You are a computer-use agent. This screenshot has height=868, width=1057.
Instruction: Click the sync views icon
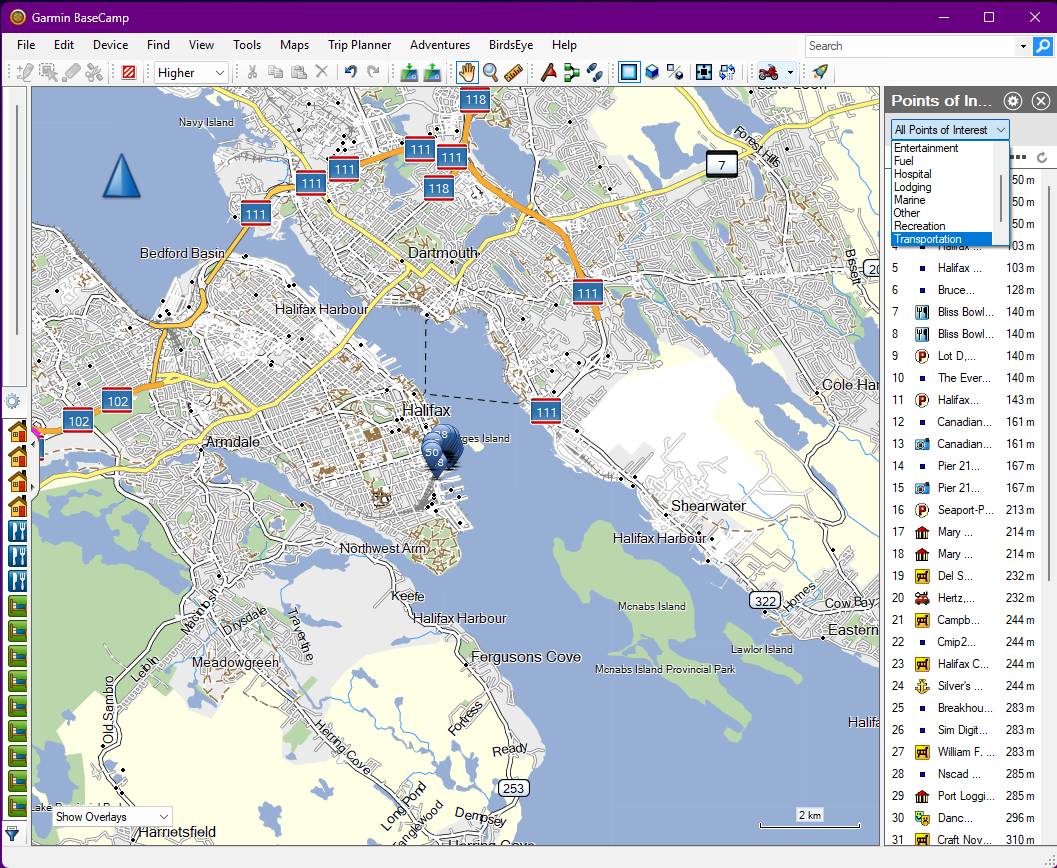[727, 72]
